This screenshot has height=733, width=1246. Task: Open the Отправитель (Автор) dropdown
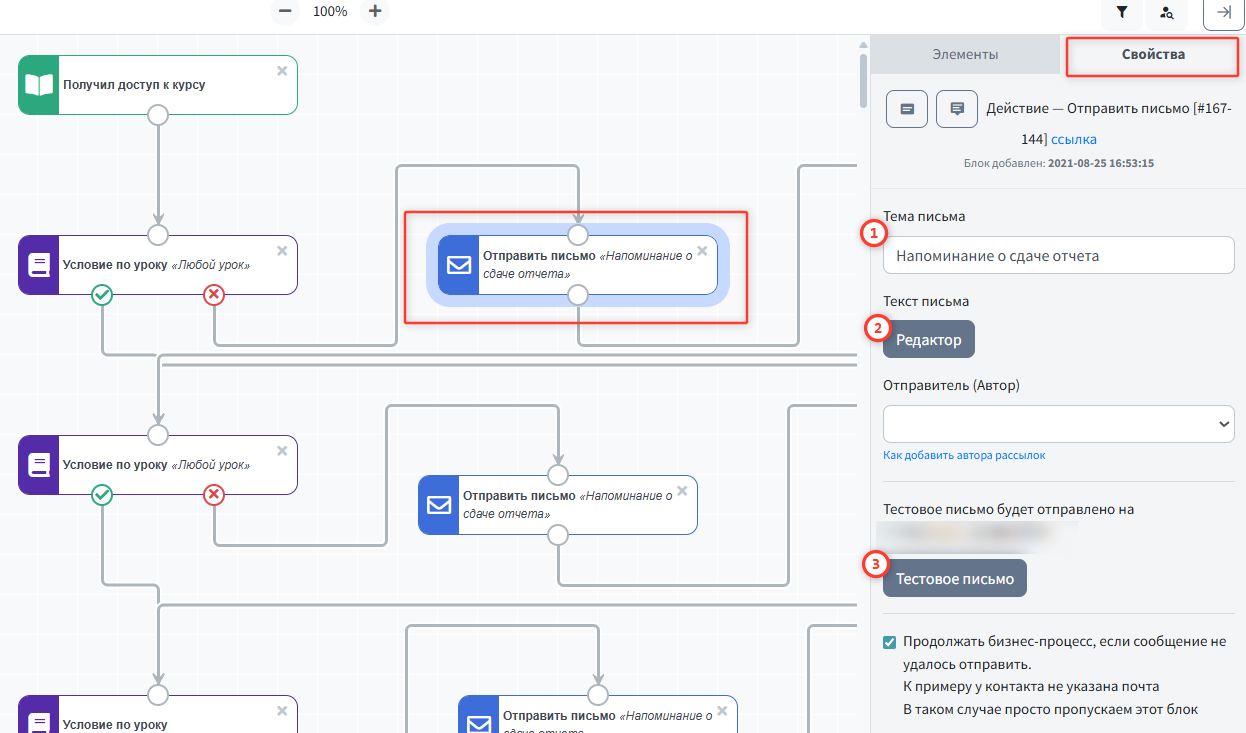click(1058, 424)
